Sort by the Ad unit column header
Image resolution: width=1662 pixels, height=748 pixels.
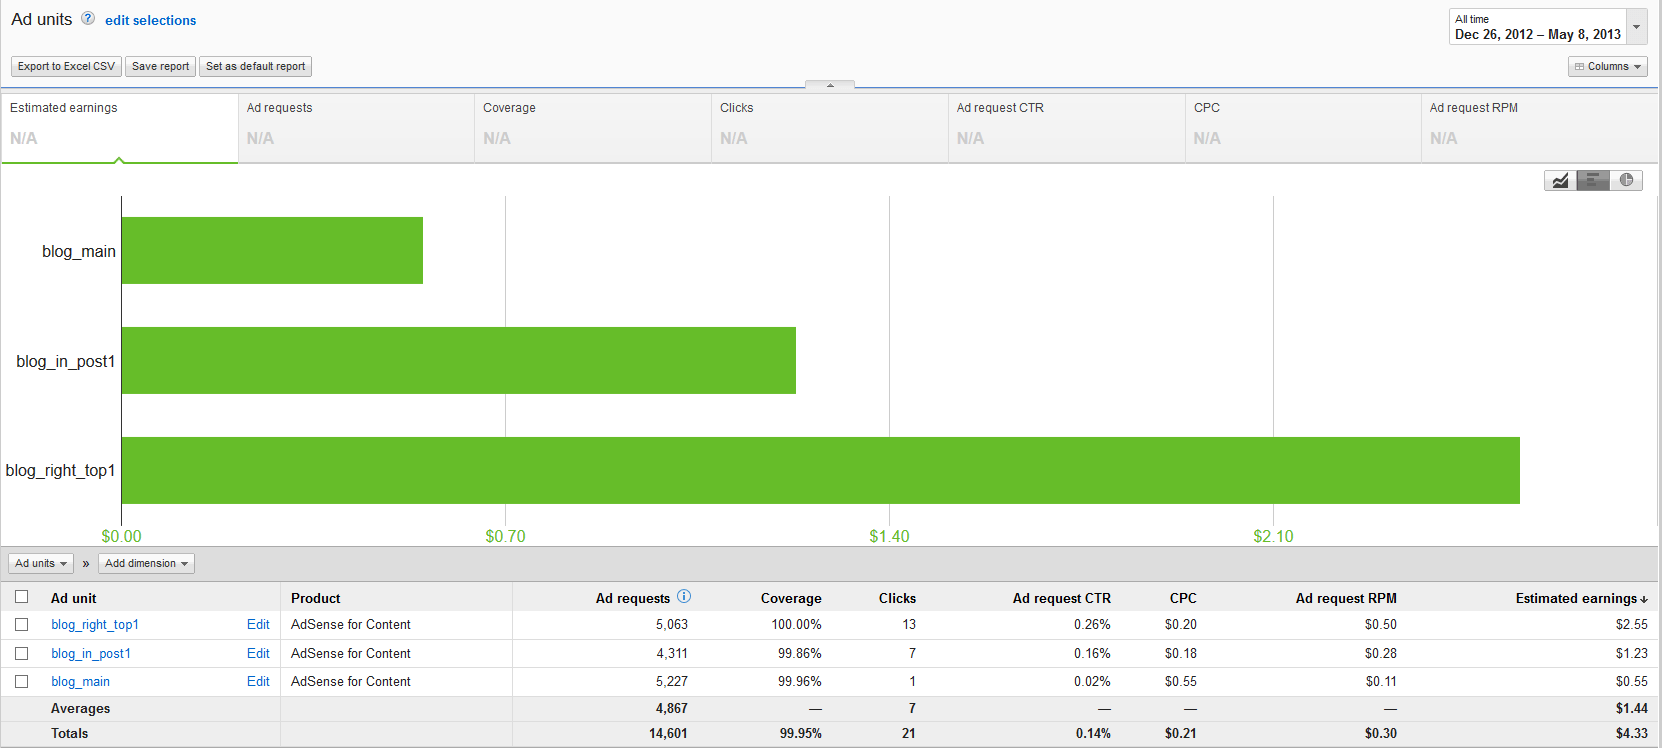(74, 598)
